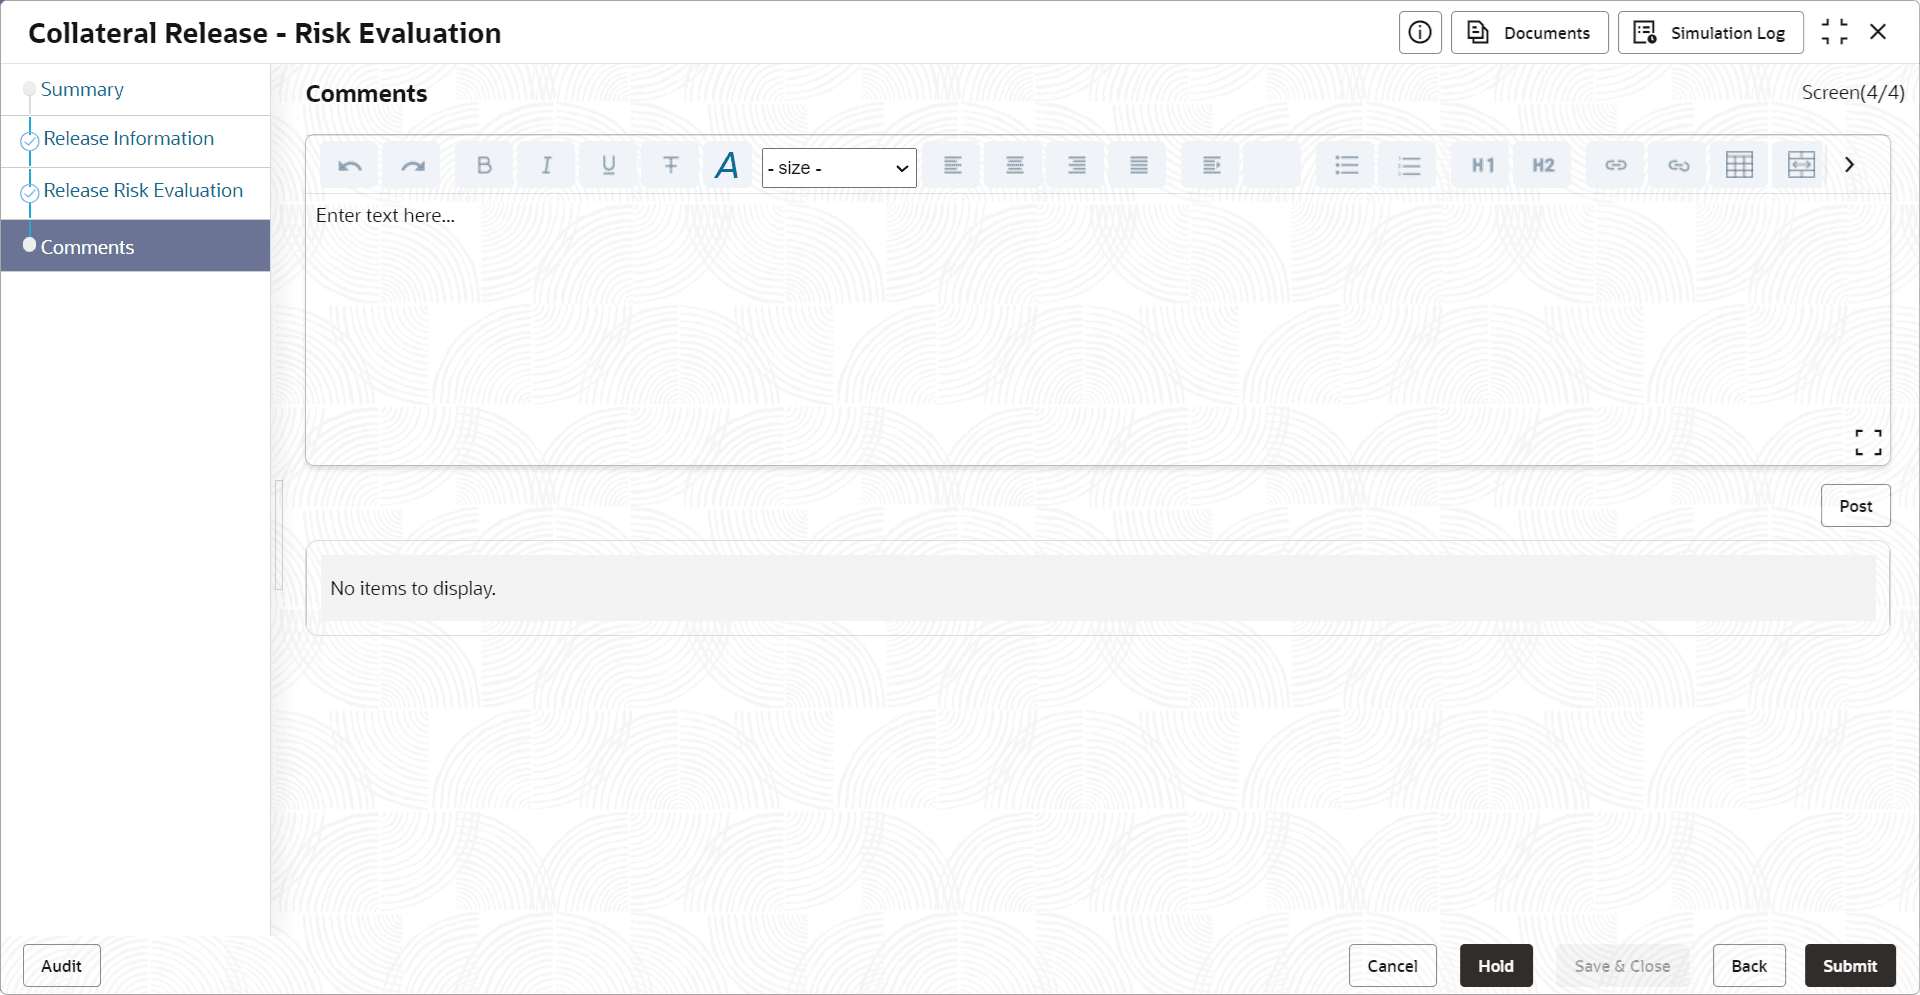Go Back to the previous screen
The image size is (1920, 995).
click(1749, 966)
